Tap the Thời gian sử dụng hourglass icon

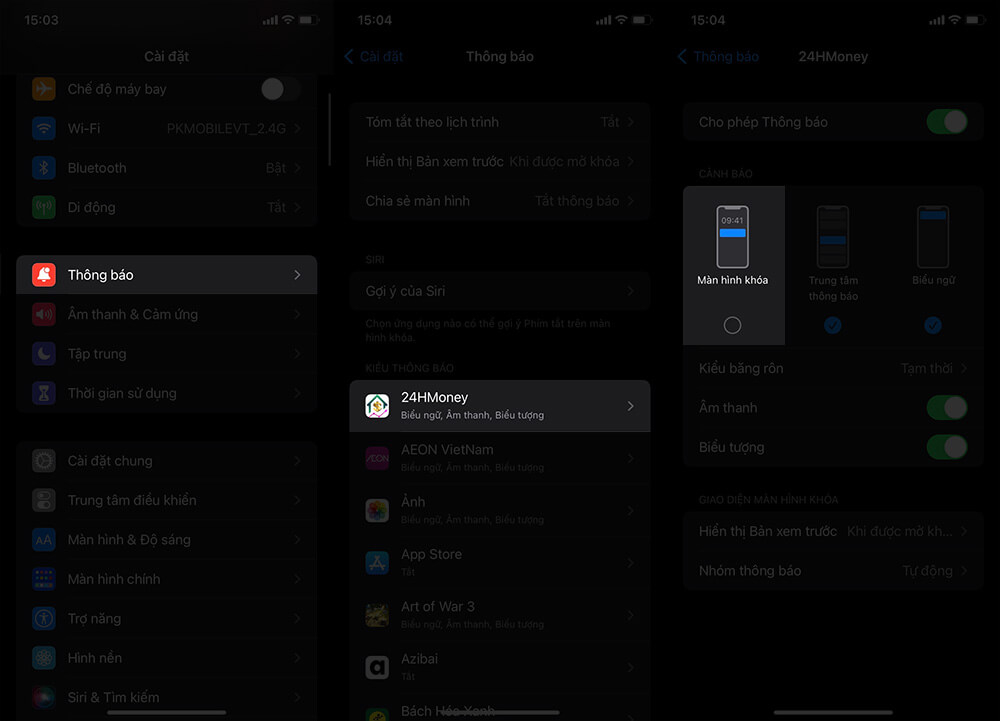44,393
